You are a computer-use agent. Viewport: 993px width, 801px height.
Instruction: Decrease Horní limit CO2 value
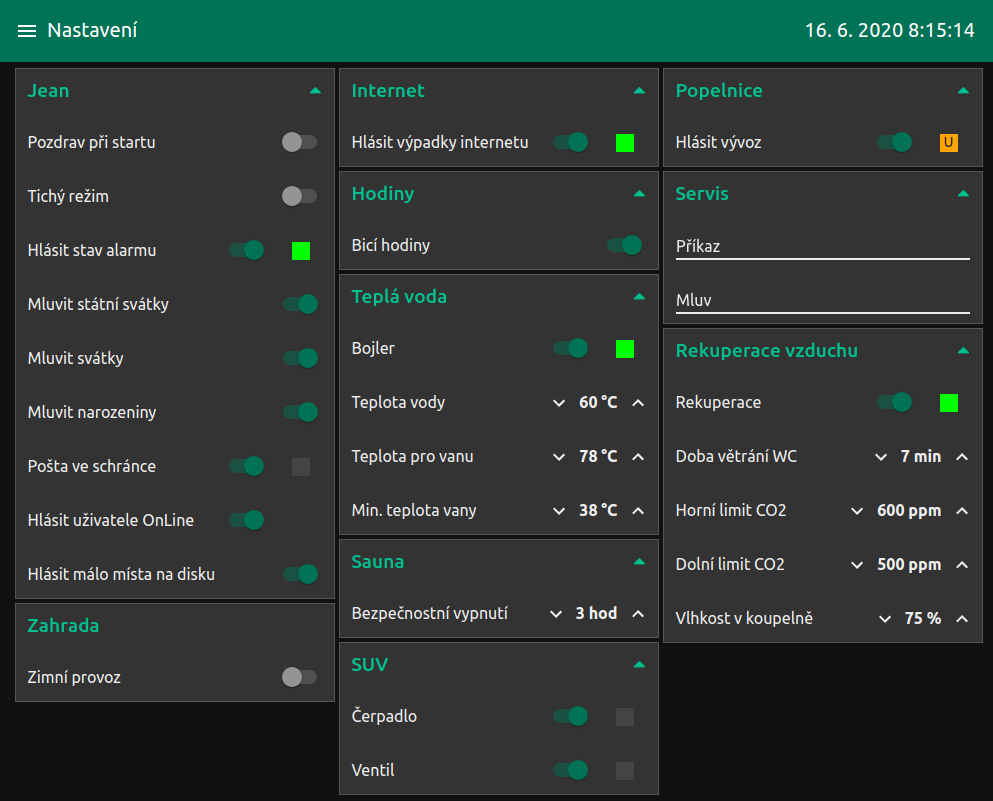pos(857,511)
